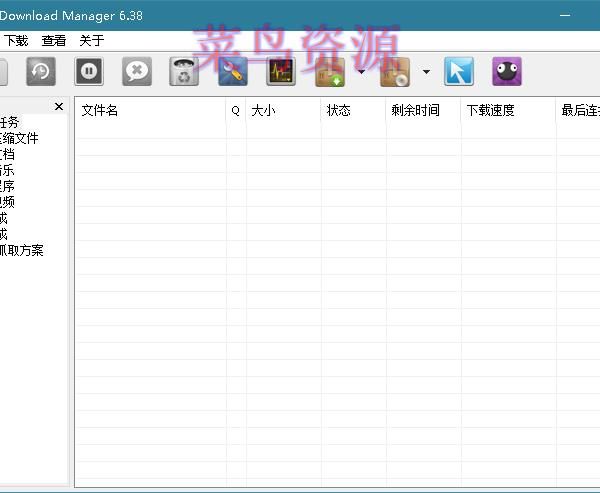Screen dimensions: 600x493
Task: Click the Stop Queue box icon
Action: tap(395, 71)
